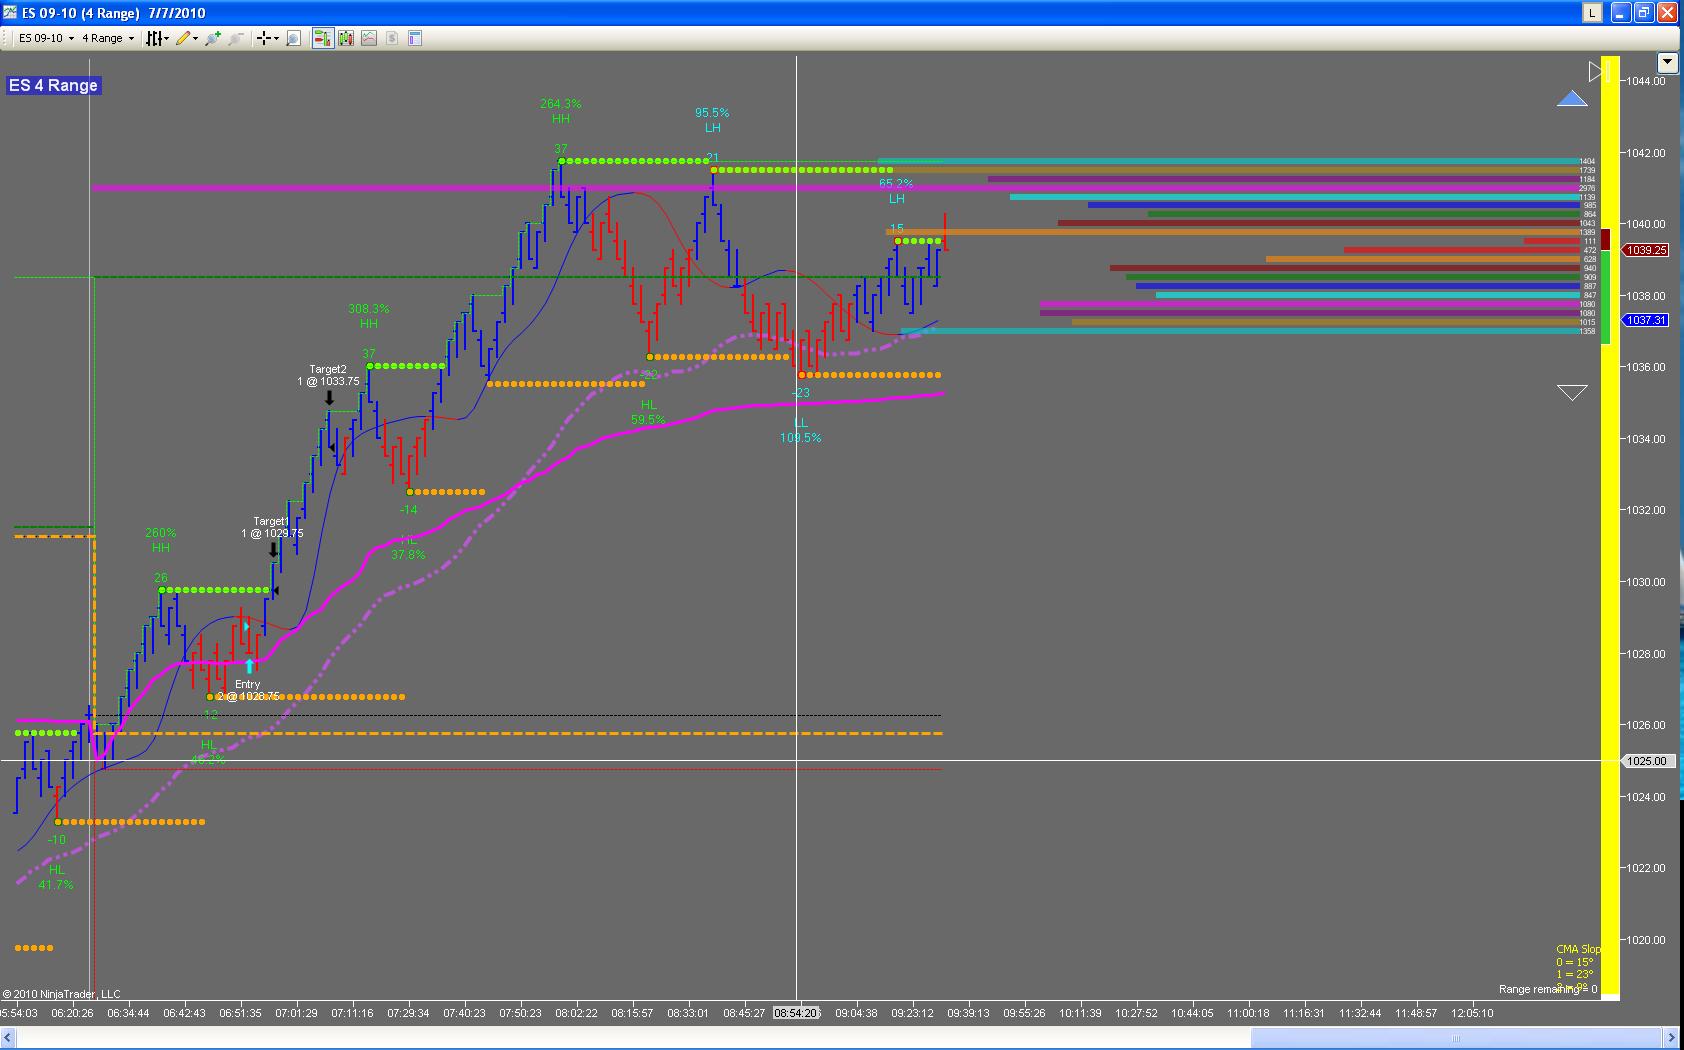
Task: Open the Strategies line chart icon
Action: [369, 38]
